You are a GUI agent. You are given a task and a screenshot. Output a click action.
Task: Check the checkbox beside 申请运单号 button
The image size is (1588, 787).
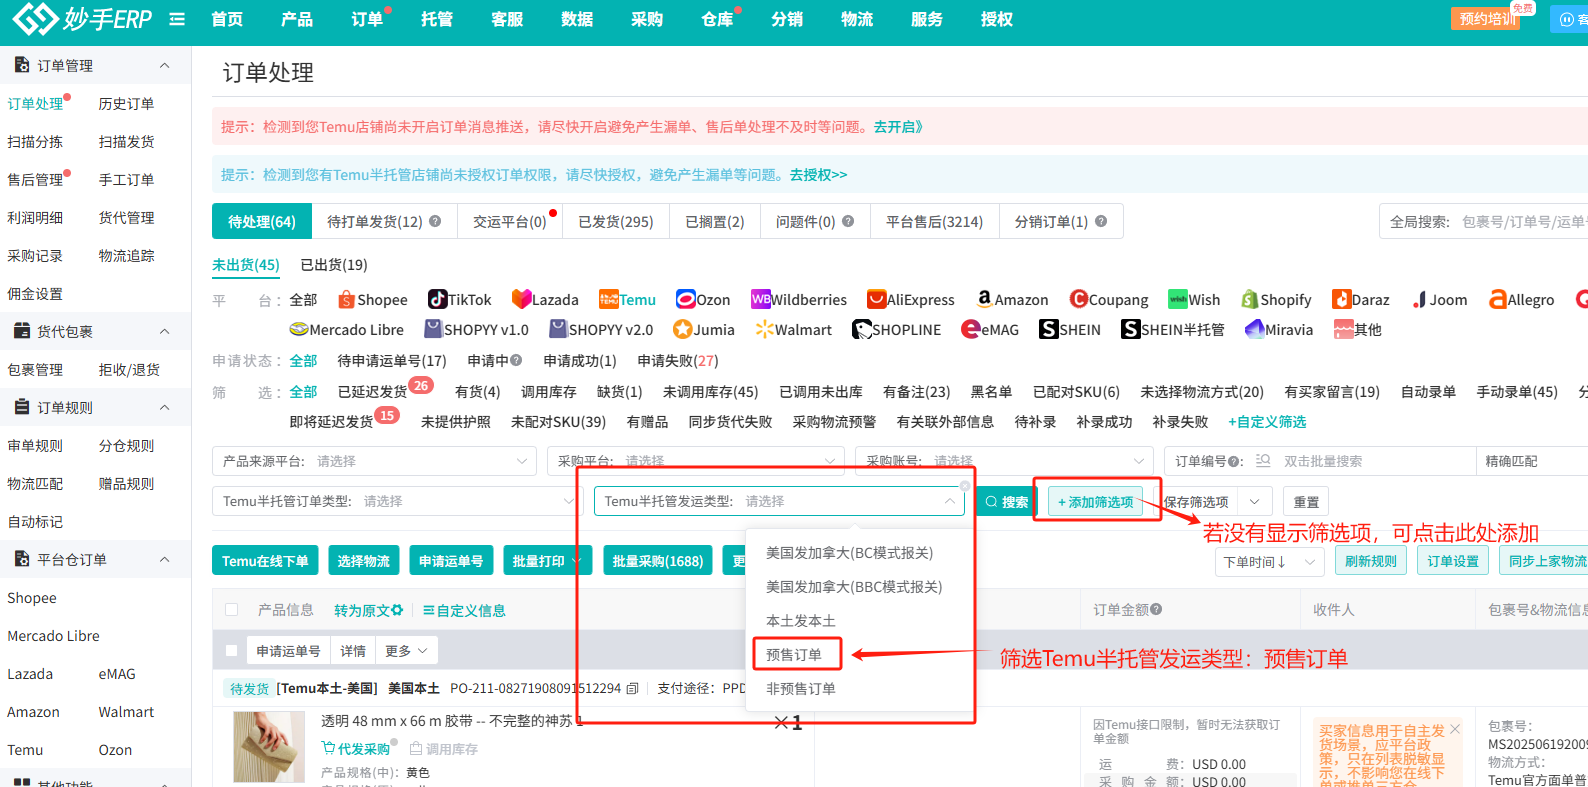[232, 651]
